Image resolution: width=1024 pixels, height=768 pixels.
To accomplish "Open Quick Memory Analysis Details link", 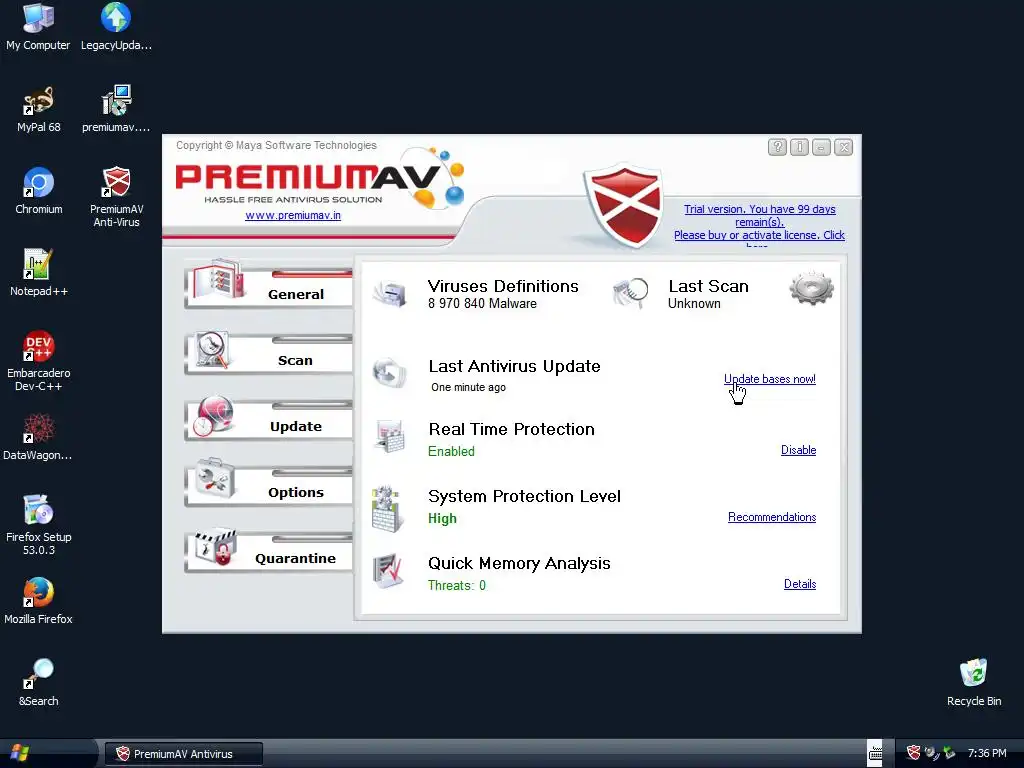I will 799,584.
